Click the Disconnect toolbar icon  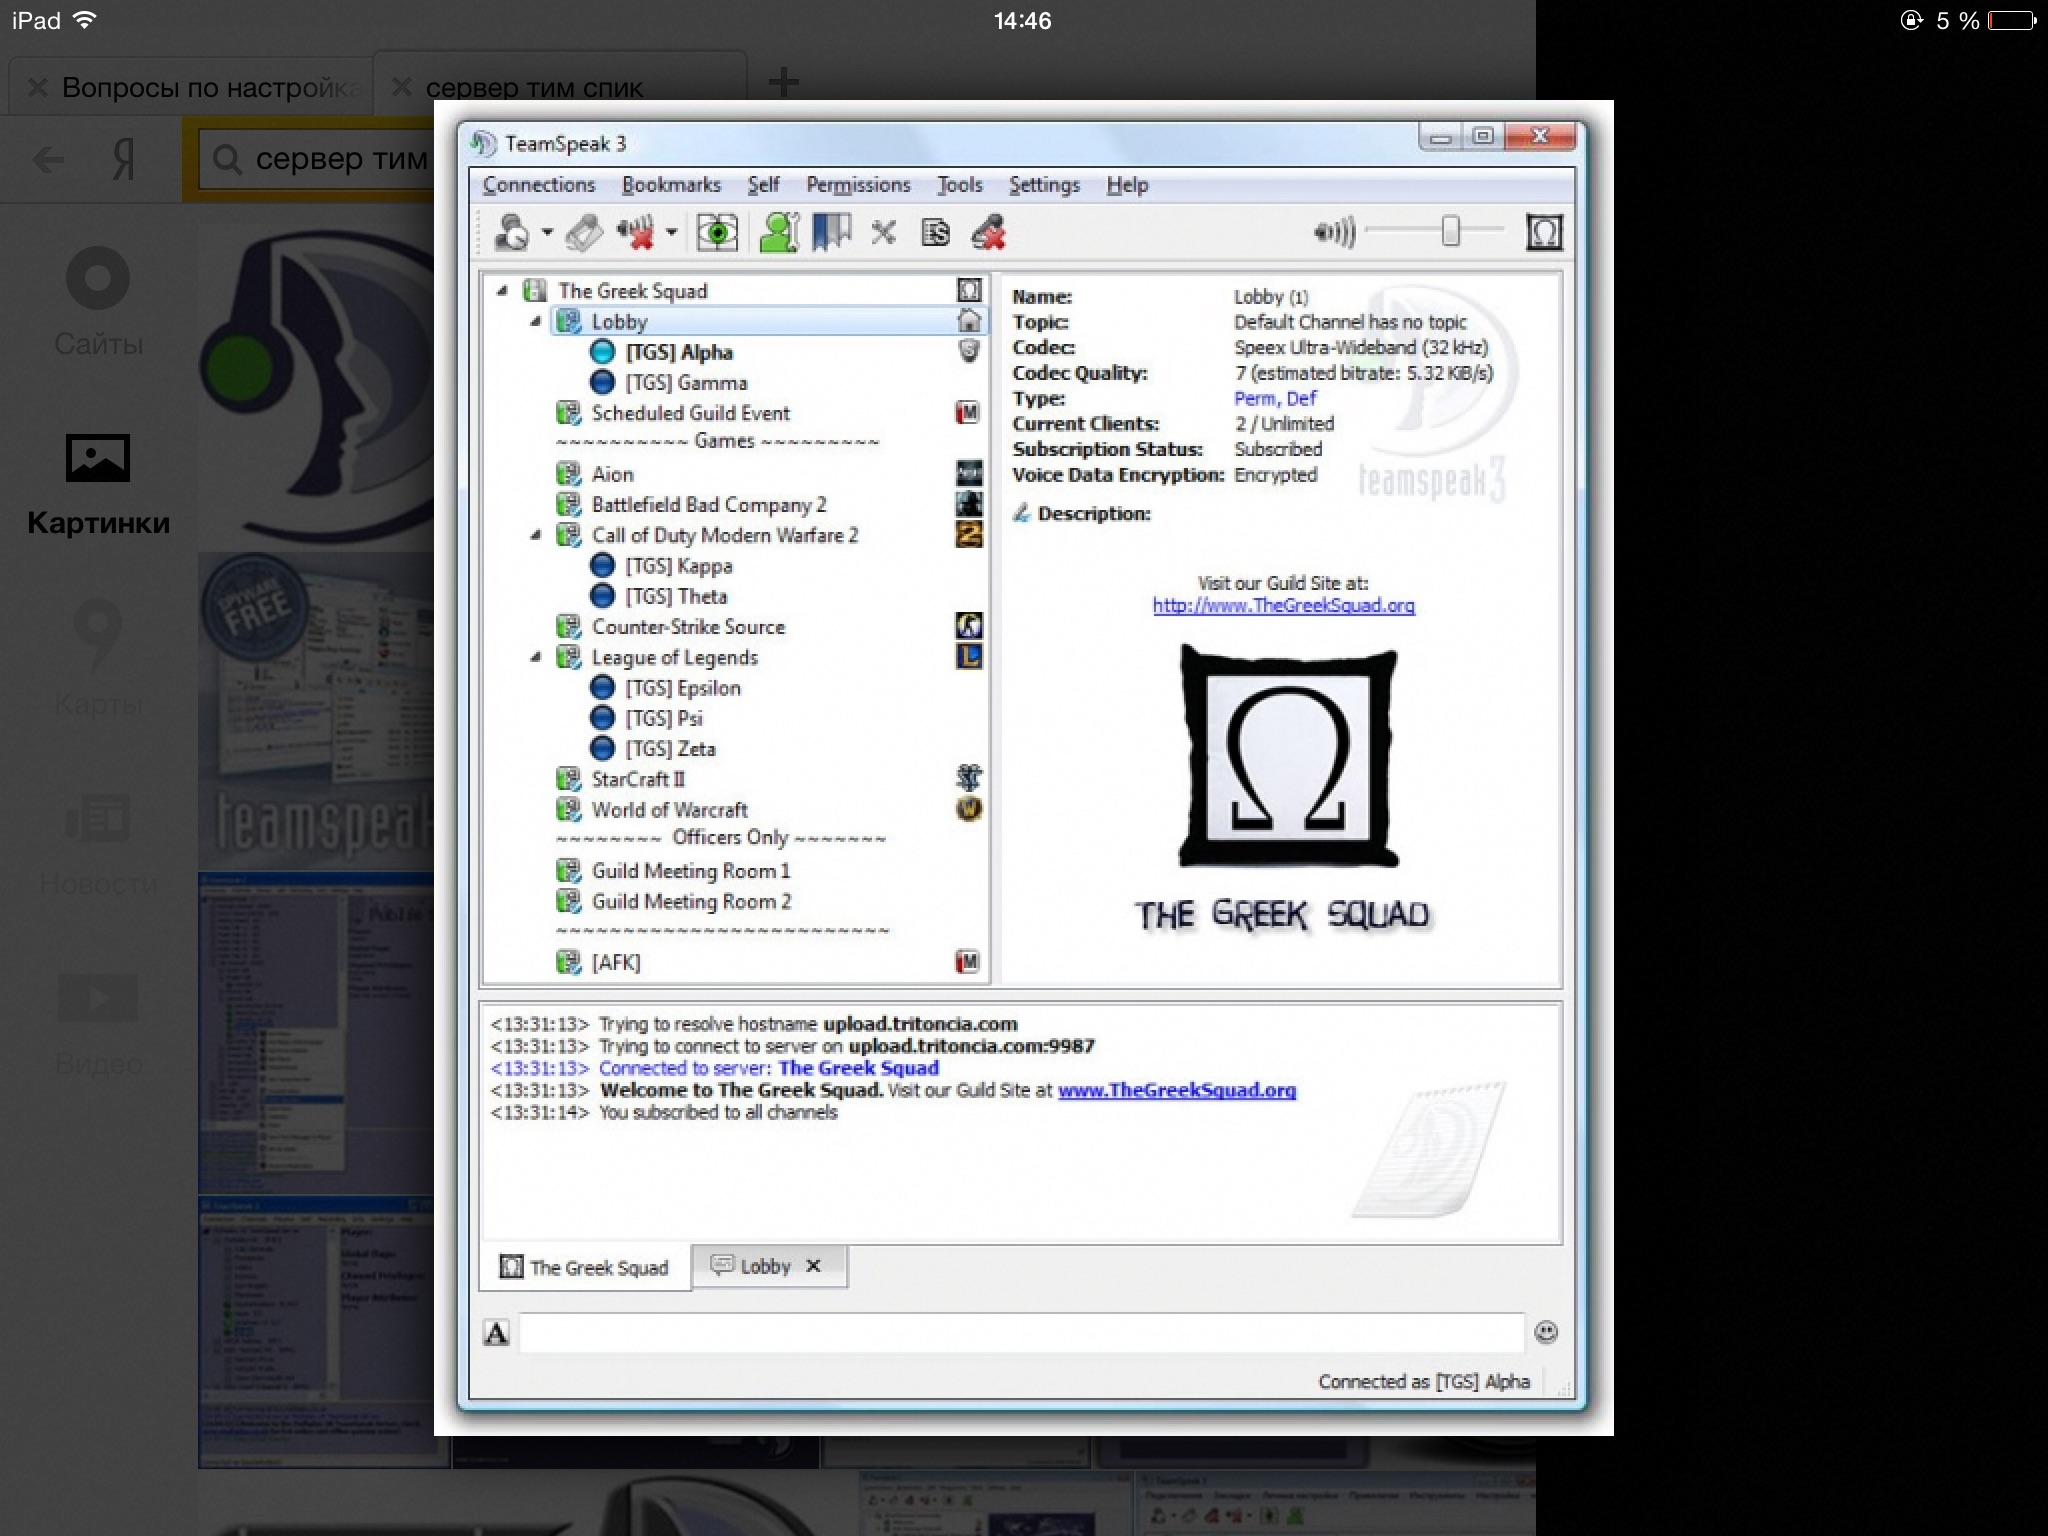tap(585, 233)
